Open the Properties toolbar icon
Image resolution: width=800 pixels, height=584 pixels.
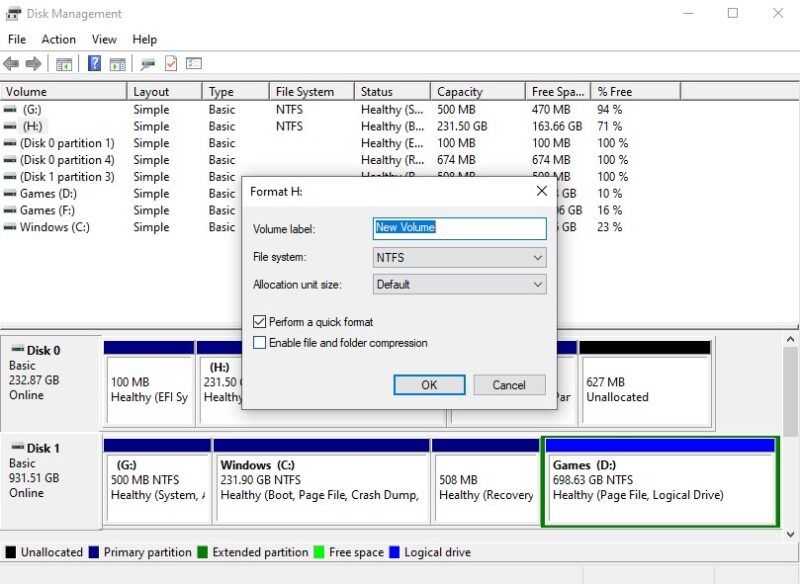[192, 63]
